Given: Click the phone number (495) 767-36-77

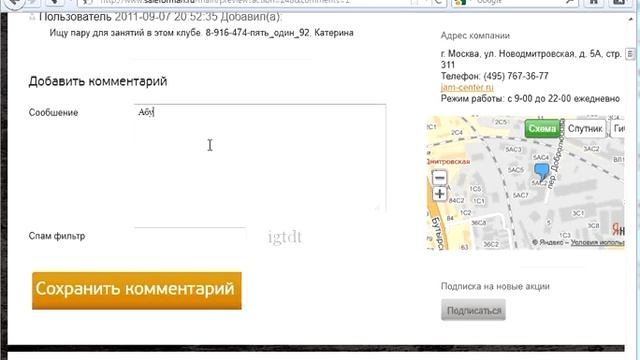Looking at the screenshot, I should tap(516, 76).
